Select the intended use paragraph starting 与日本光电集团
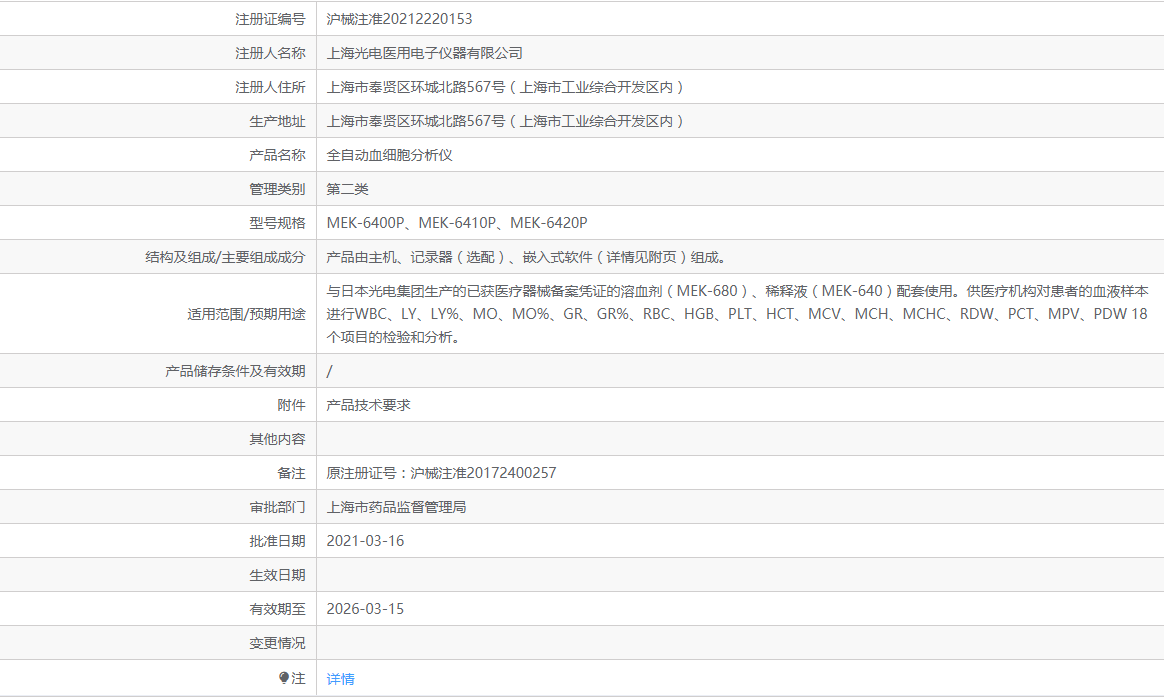 [x=738, y=314]
